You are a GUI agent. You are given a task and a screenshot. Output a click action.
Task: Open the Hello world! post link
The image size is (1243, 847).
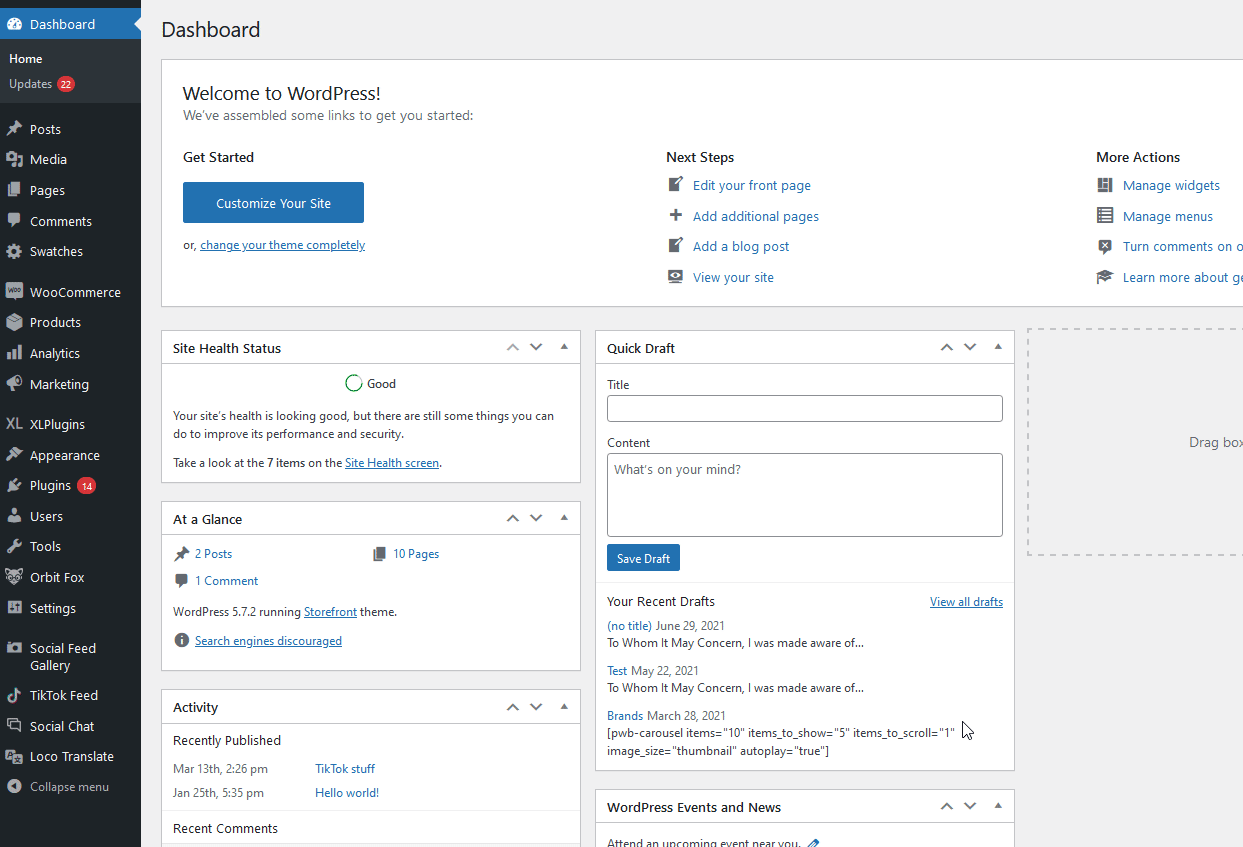347,792
